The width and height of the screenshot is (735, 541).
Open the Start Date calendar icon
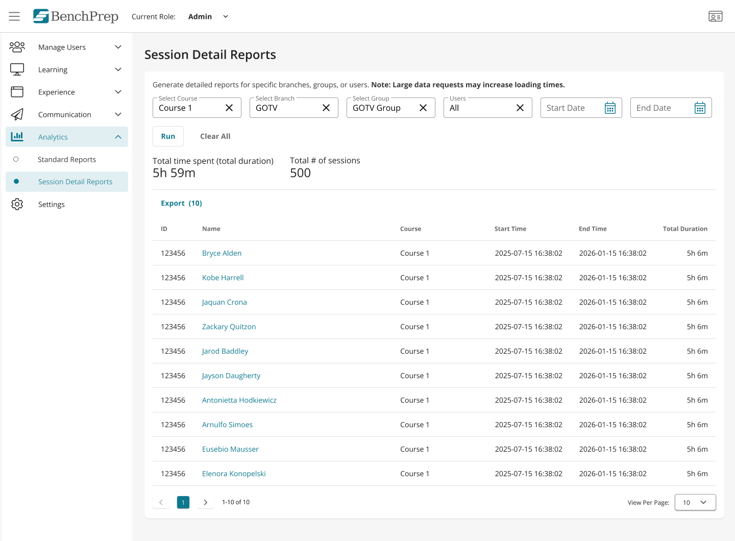coord(610,108)
